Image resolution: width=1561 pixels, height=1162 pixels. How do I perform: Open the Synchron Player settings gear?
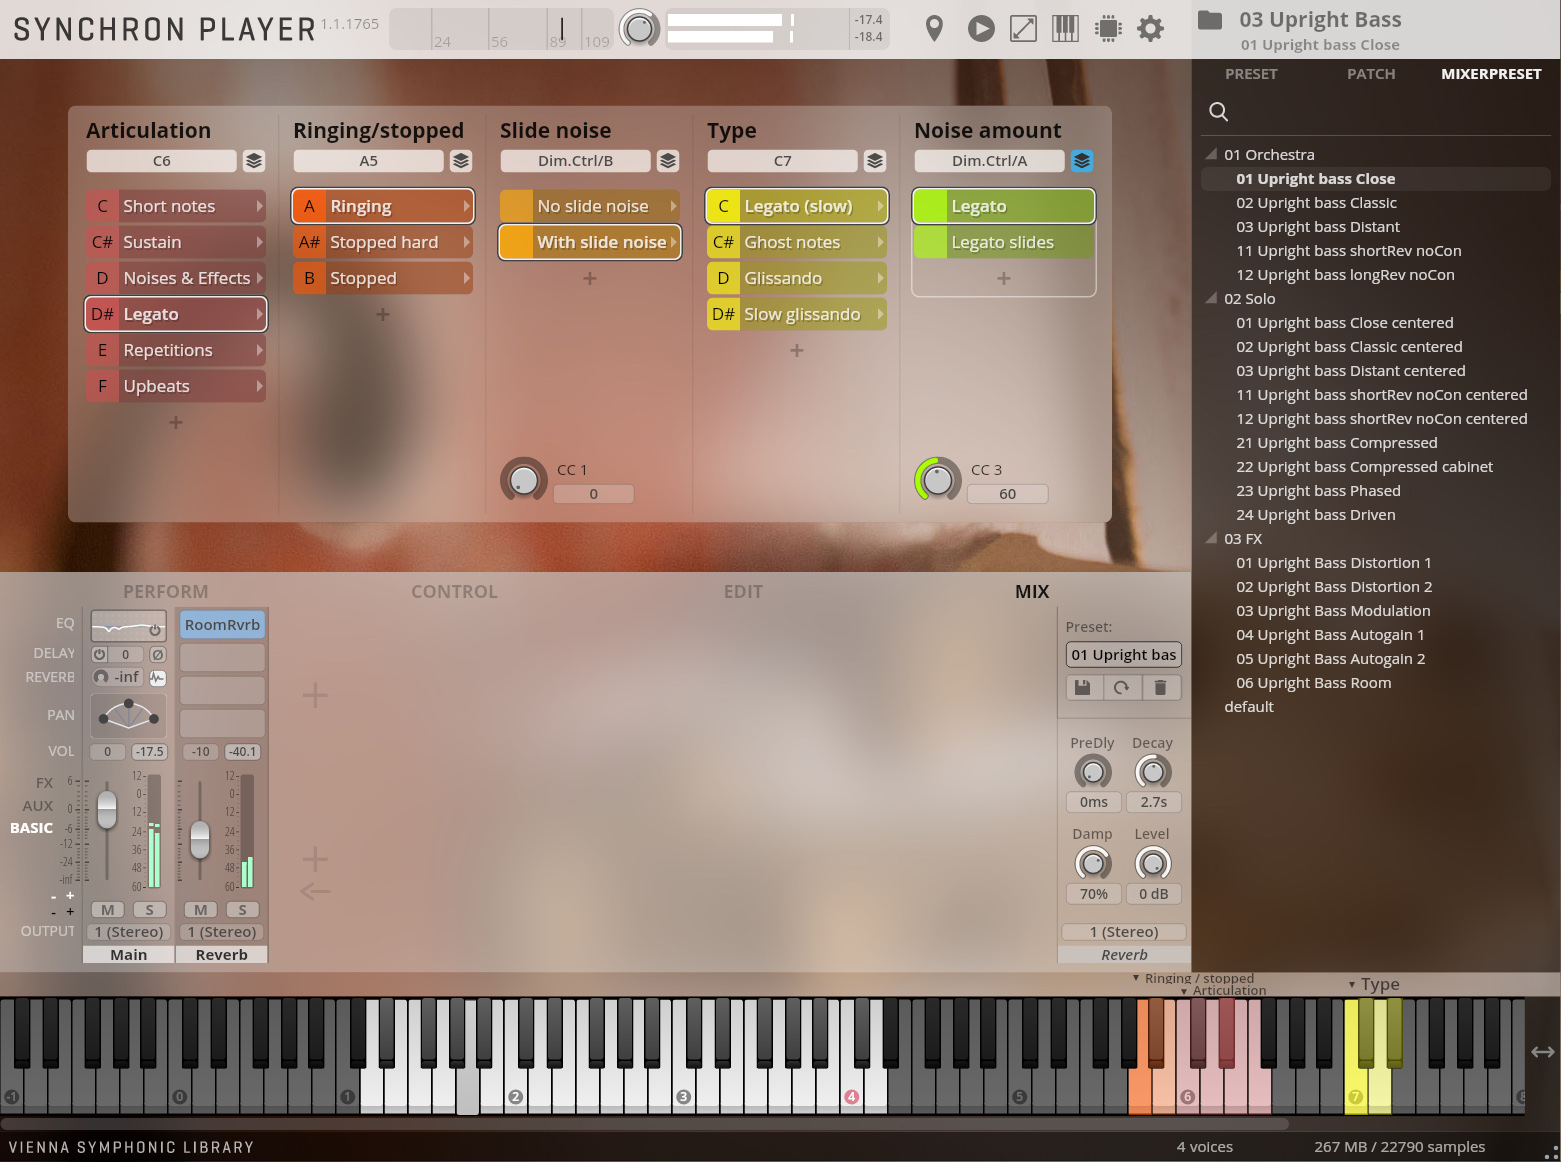[x=1150, y=28]
